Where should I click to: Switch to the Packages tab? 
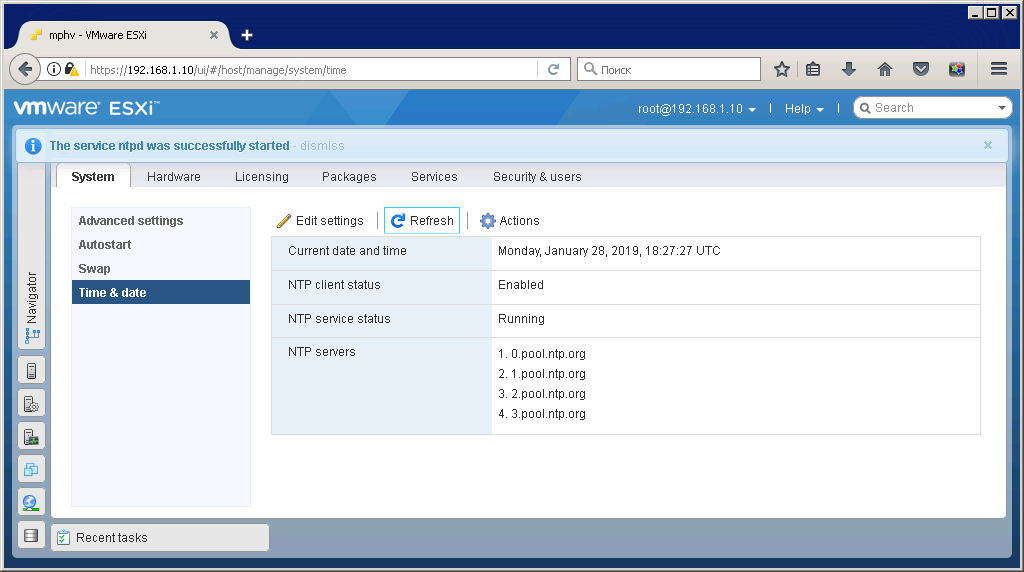(349, 177)
